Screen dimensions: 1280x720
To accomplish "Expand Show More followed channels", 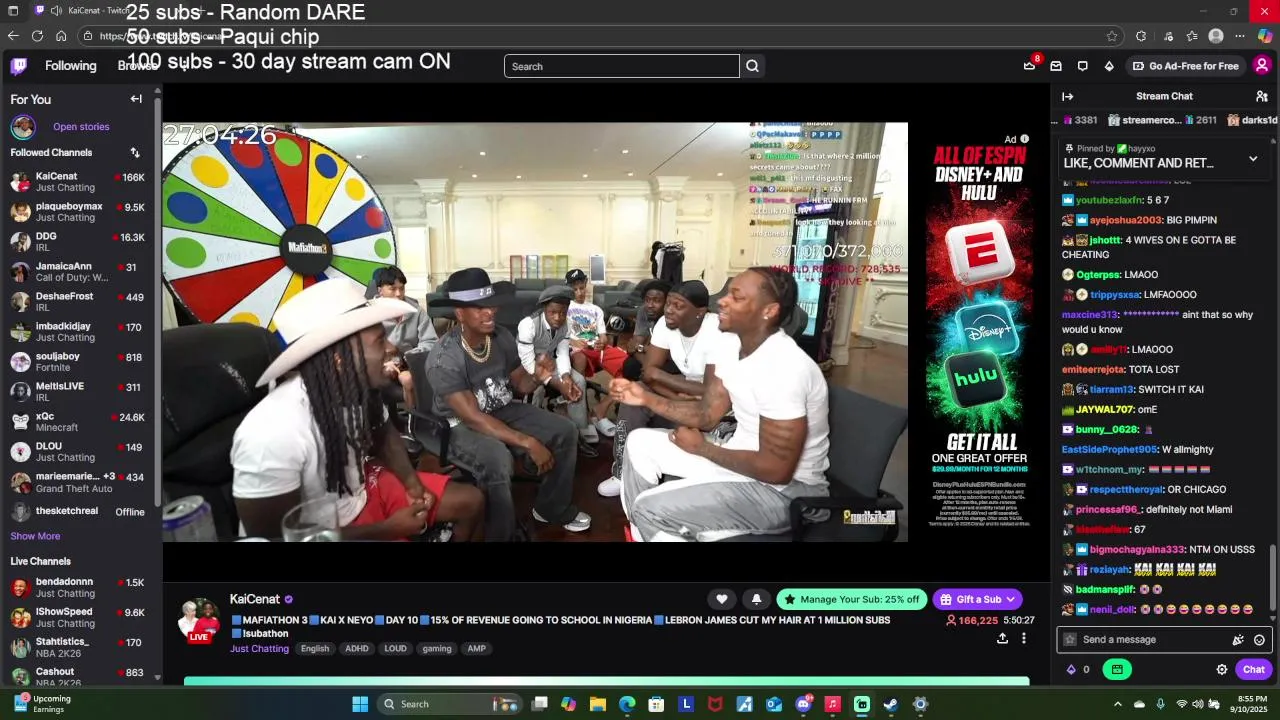I will tap(35, 536).
